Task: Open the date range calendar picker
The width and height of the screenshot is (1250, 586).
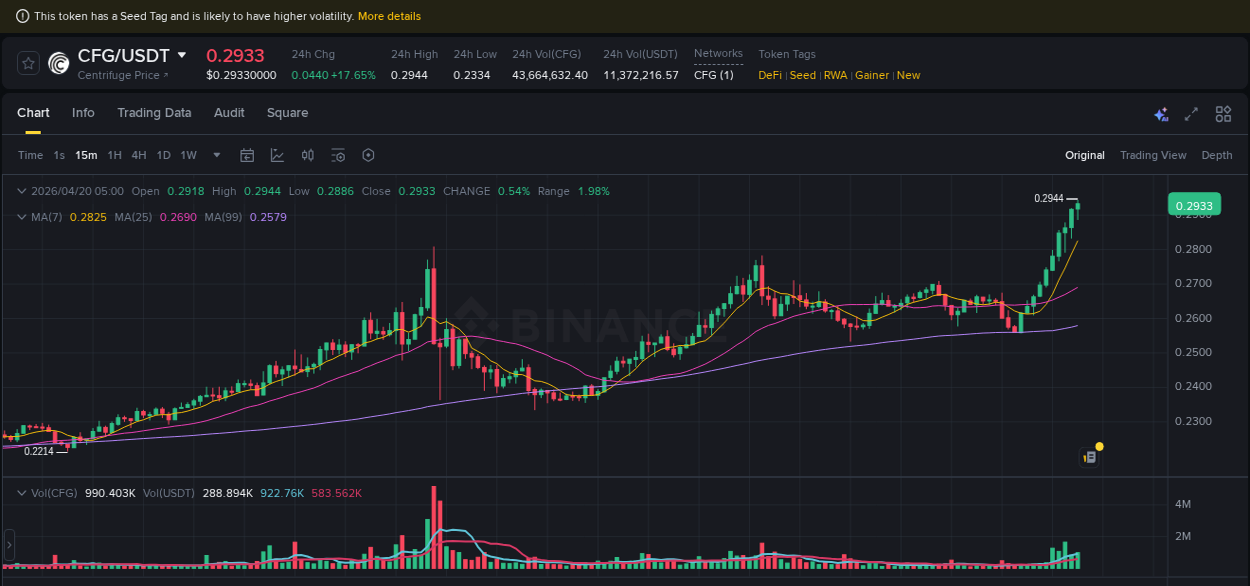Action: coord(247,155)
